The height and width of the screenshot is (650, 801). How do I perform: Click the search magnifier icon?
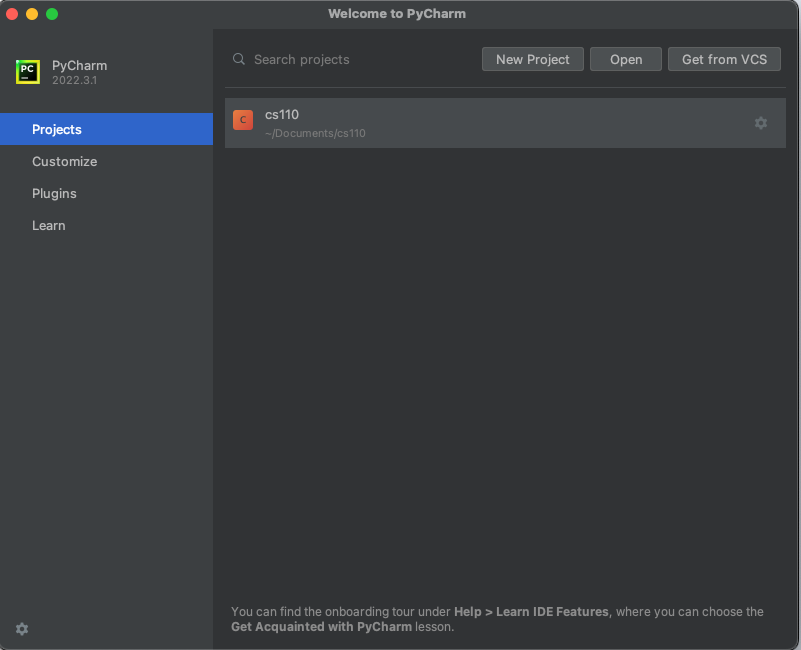[x=239, y=59]
